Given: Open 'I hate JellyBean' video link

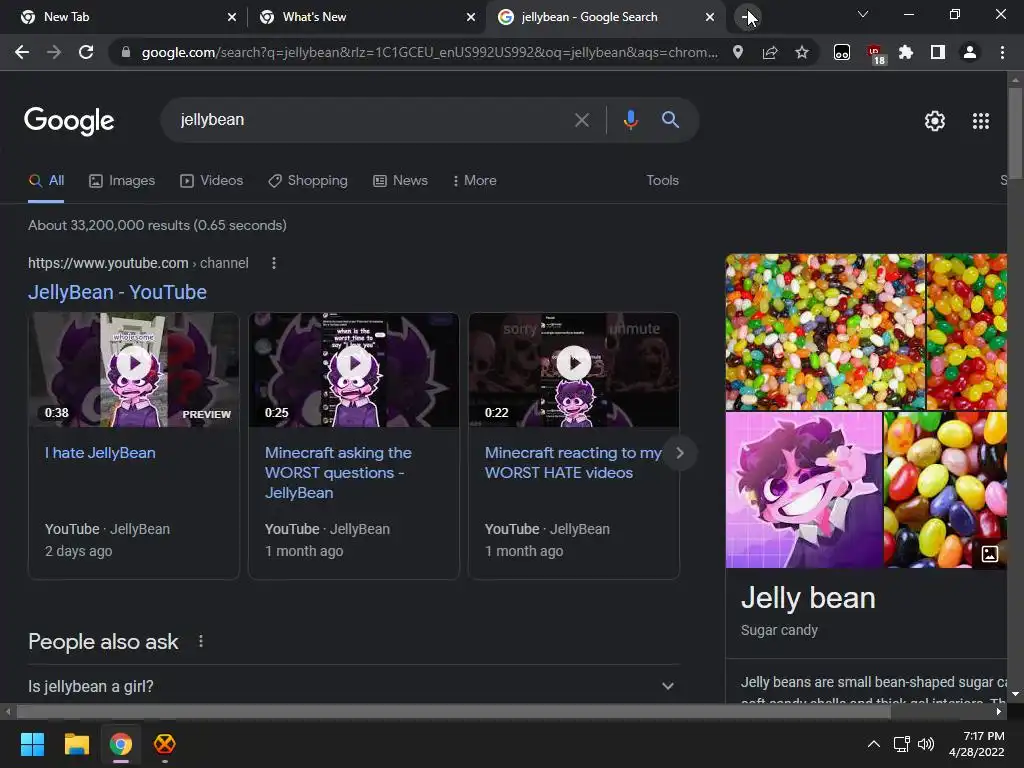Looking at the screenshot, I should (x=100, y=453).
